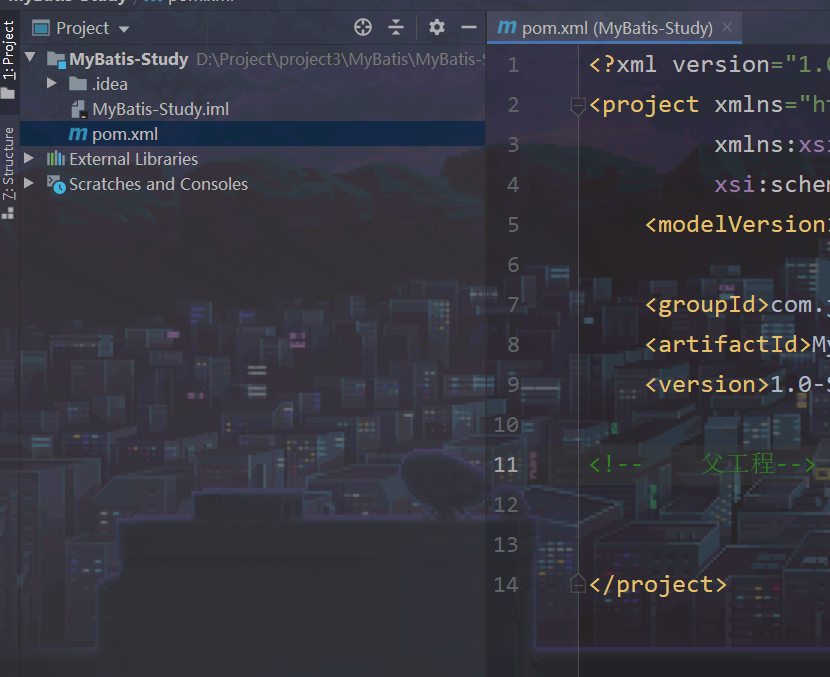Open Project panel settings gear

437,28
